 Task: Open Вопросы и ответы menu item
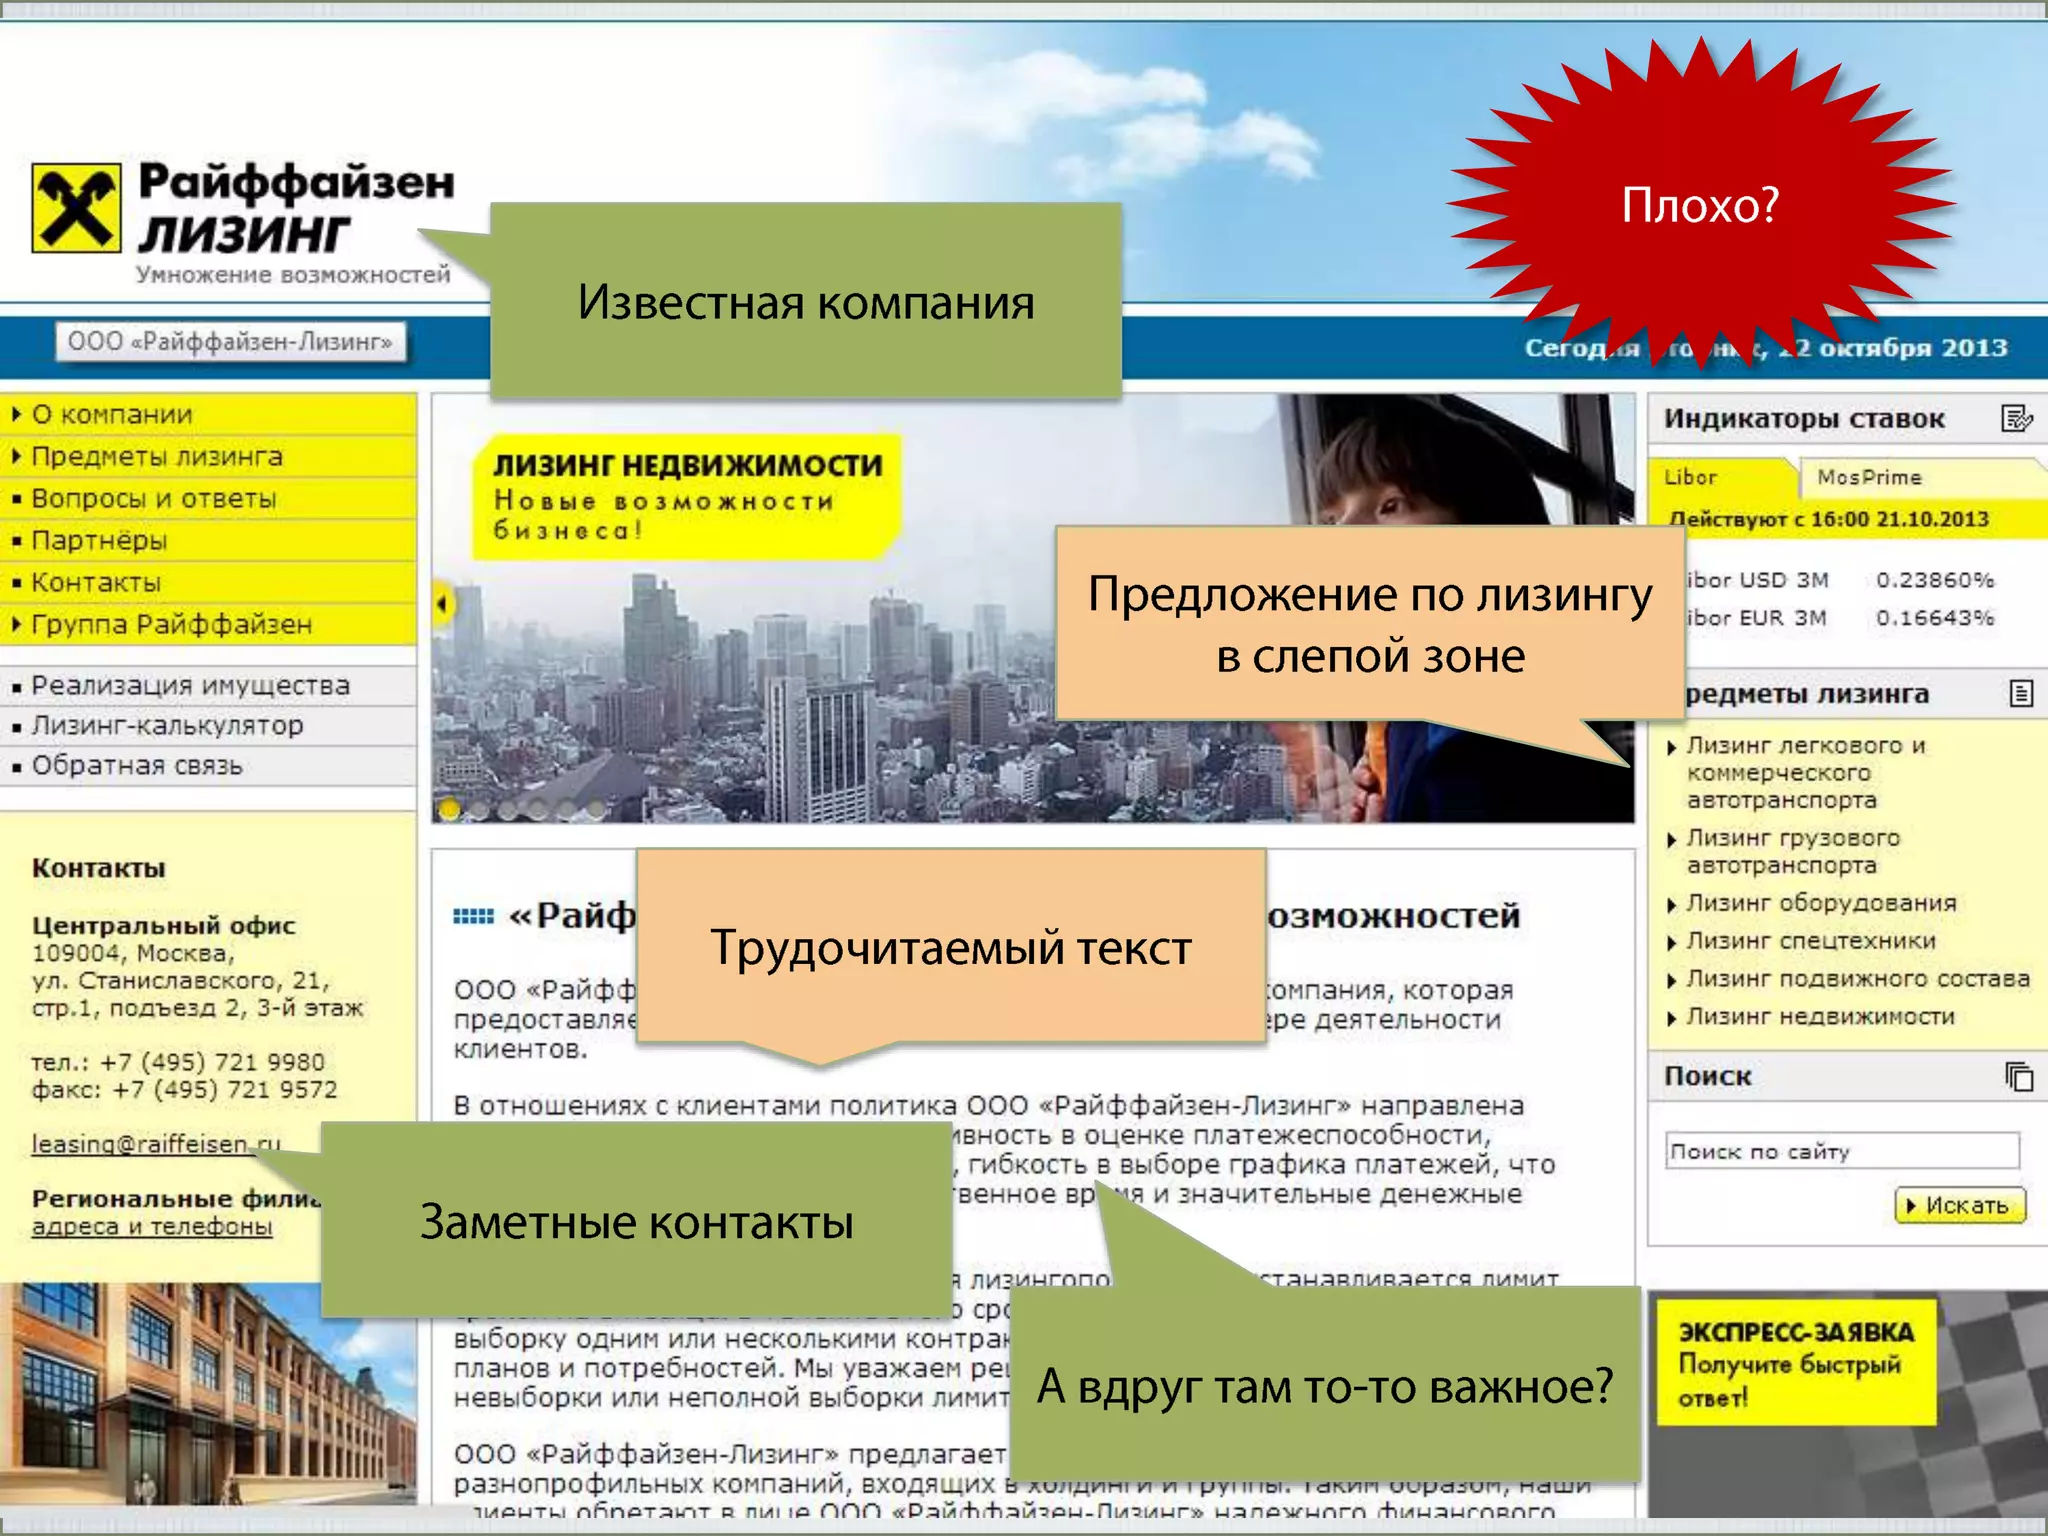pos(153,499)
